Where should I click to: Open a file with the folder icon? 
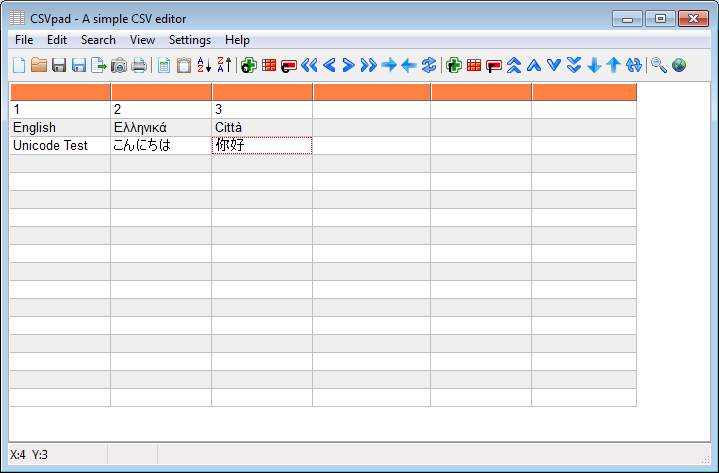(x=39, y=65)
